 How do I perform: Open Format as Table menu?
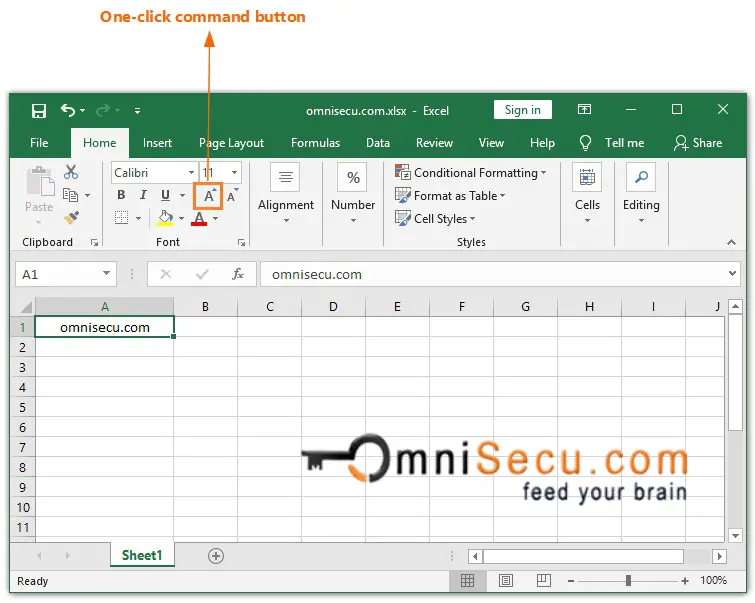450,196
